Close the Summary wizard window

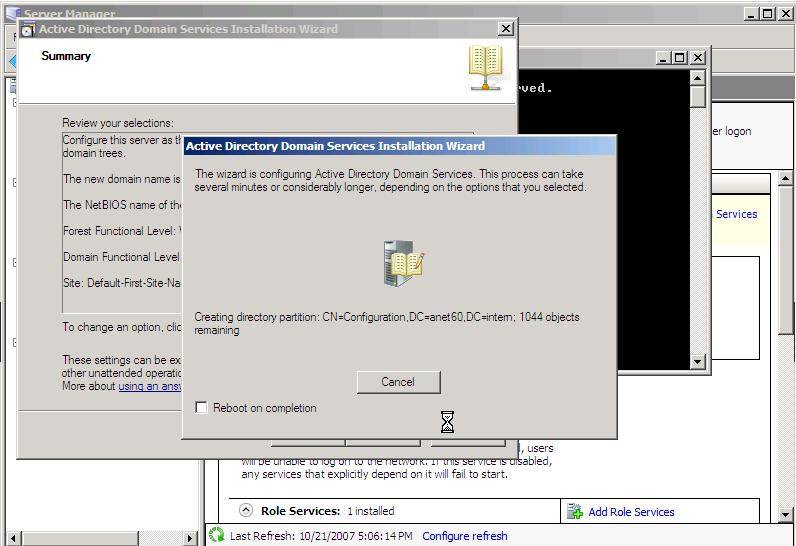(x=506, y=29)
